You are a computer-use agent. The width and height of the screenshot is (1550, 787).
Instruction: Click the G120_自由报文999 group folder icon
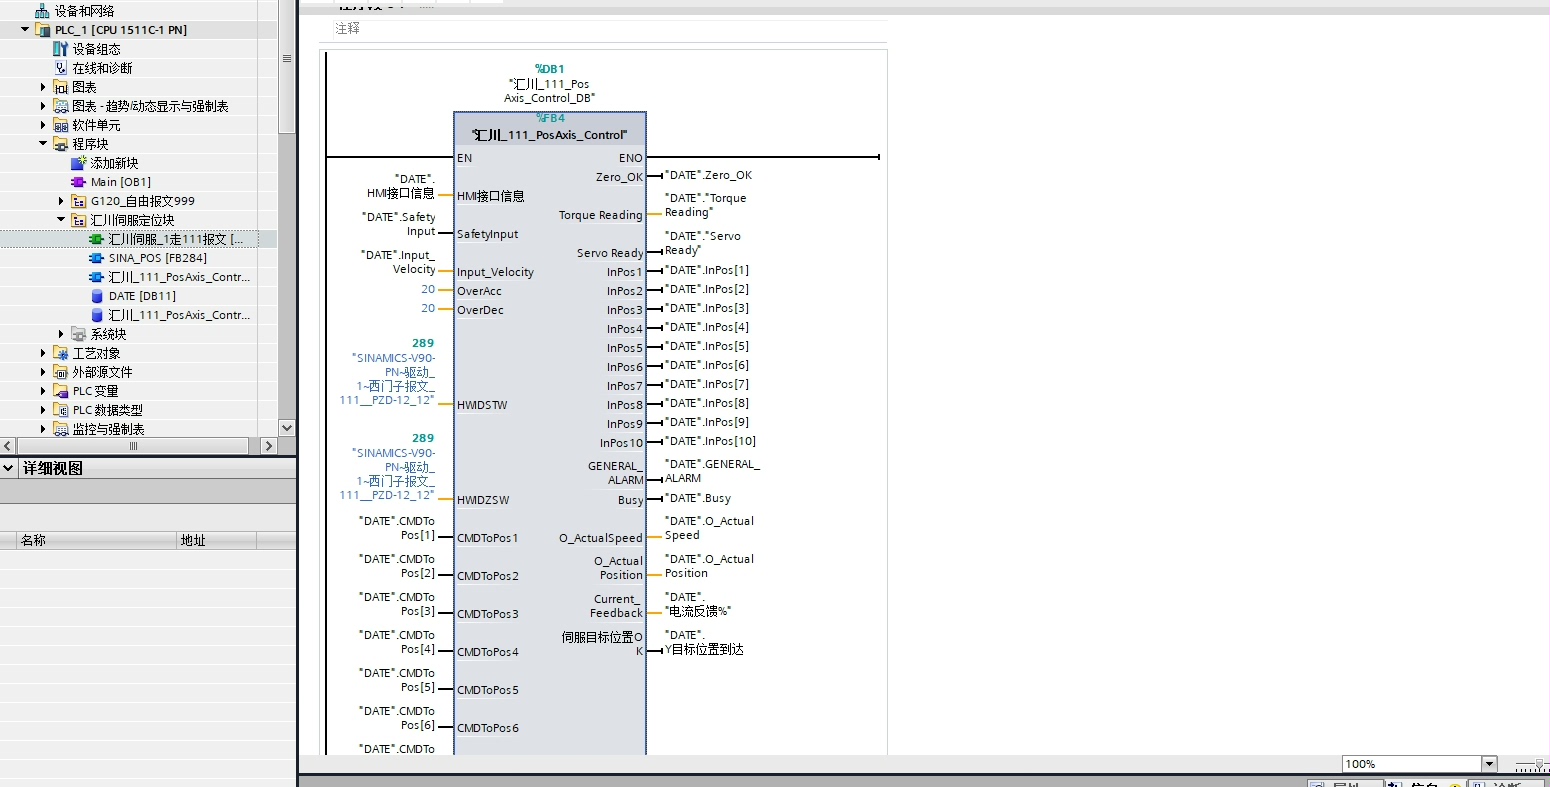(78, 201)
